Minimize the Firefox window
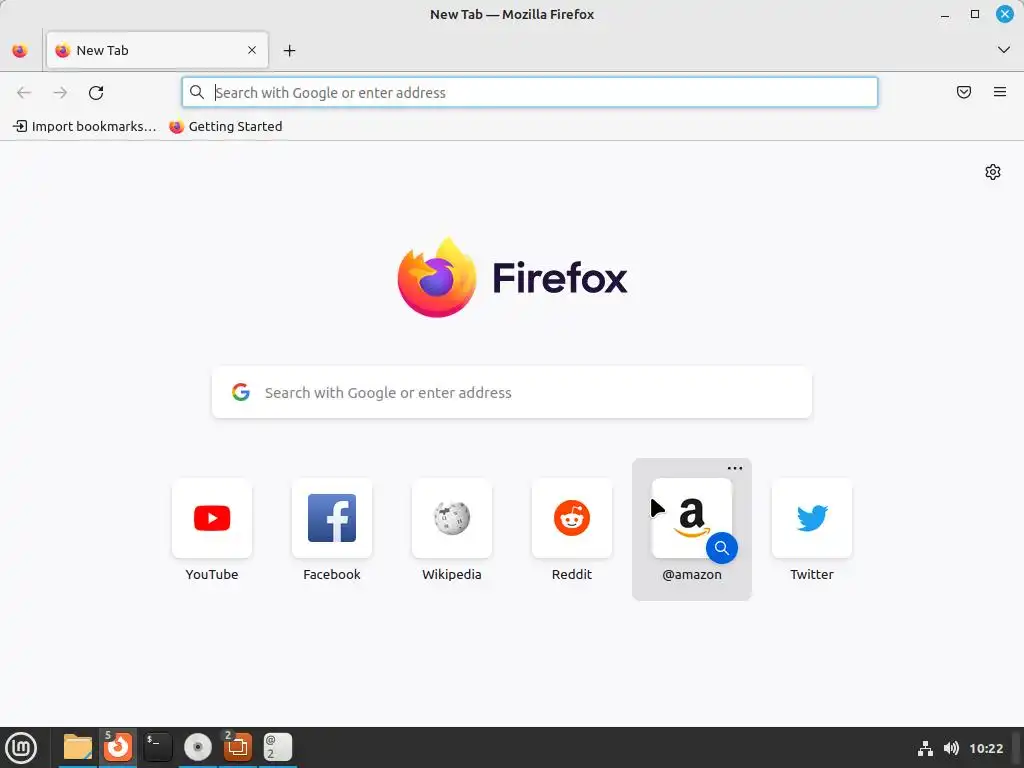Image resolution: width=1024 pixels, height=768 pixels. tap(945, 14)
